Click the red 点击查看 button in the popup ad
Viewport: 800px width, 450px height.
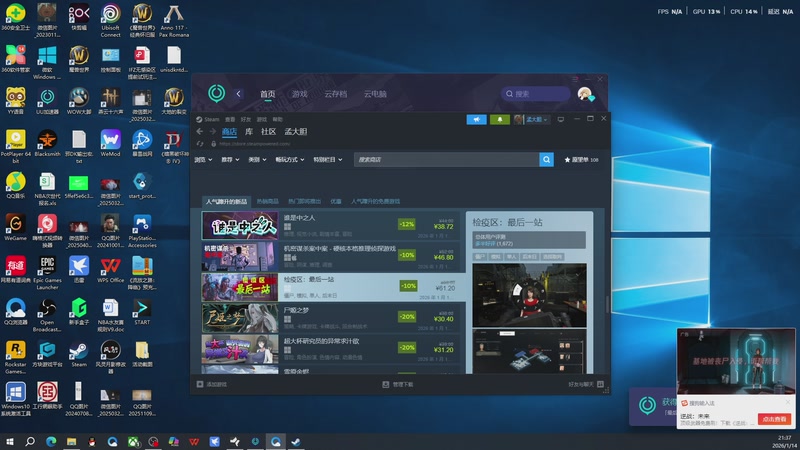(774, 419)
